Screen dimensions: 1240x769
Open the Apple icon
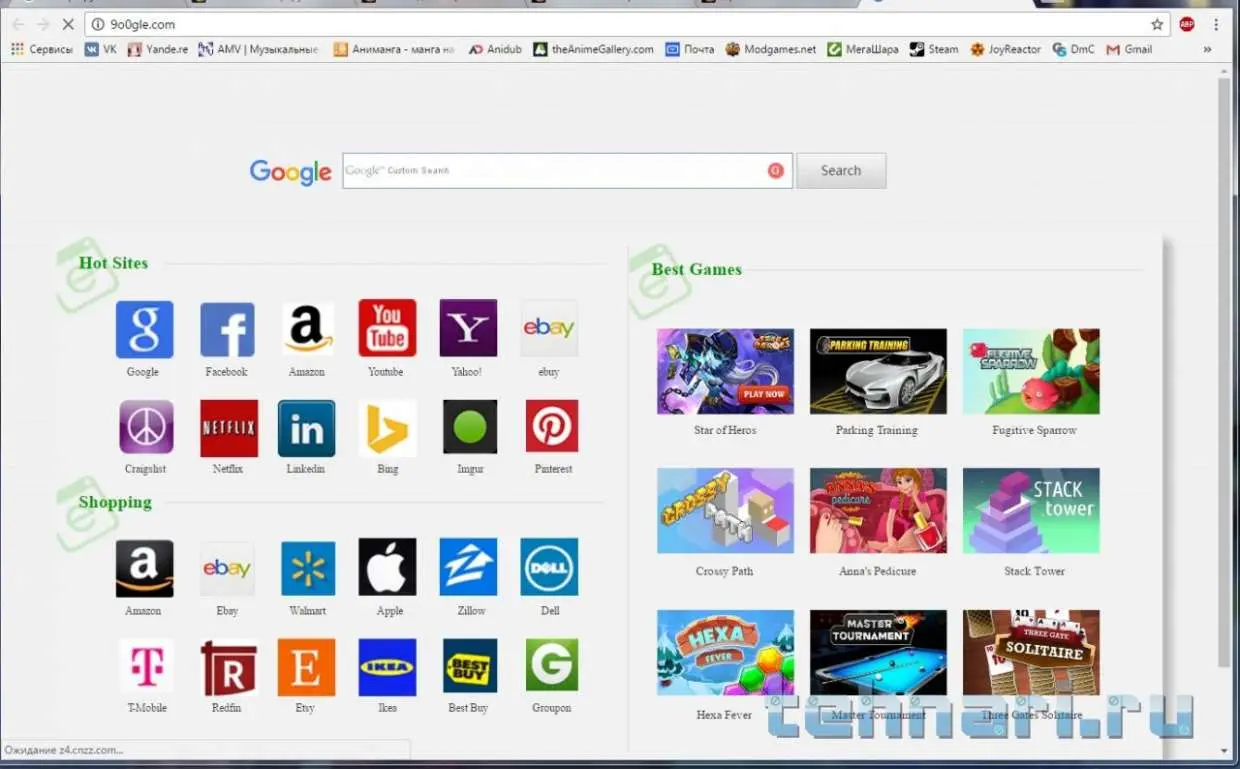pos(387,567)
